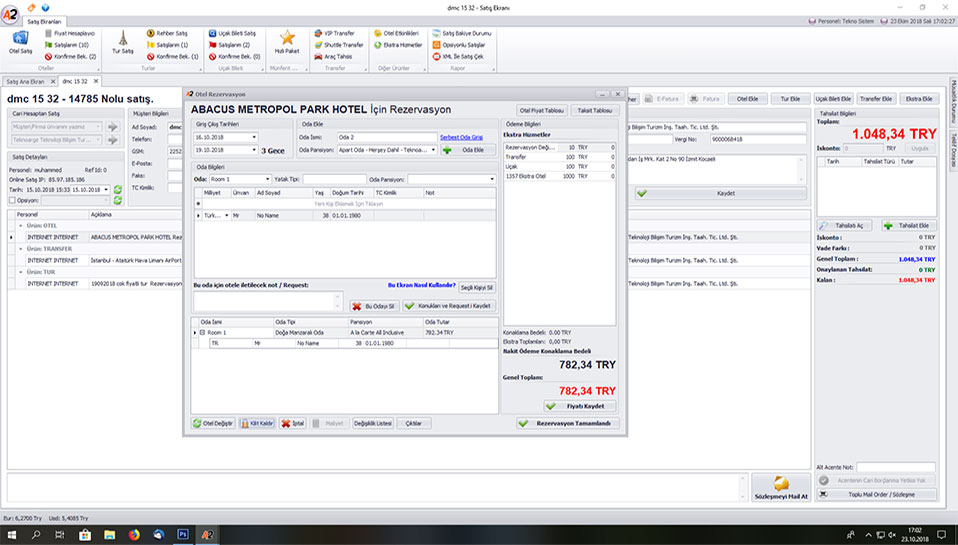Open the Opsiyonlu Satışlar report
The height and width of the screenshot is (545, 958).
[459, 45]
